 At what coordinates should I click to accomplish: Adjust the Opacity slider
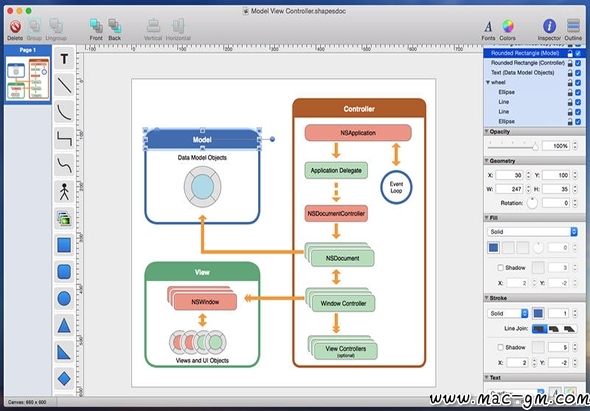512,147
